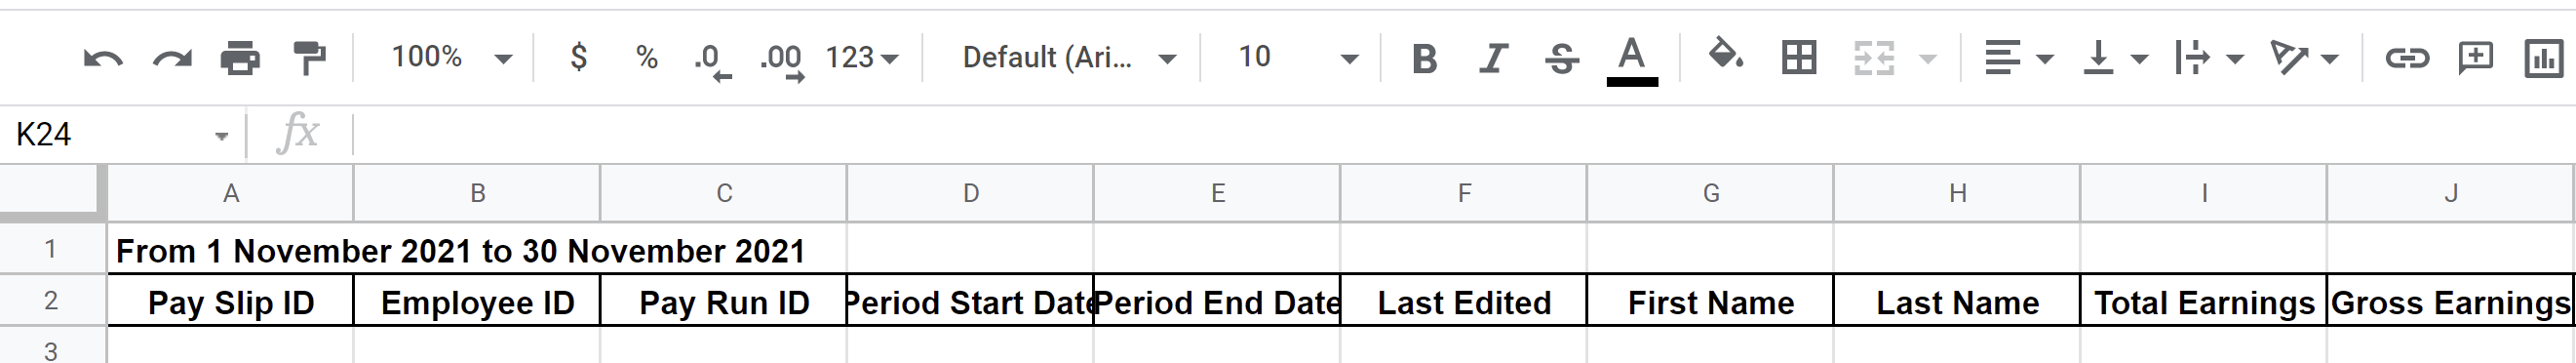This screenshot has width=2576, height=363.
Task: Toggle bold formatting
Action: 1424,59
